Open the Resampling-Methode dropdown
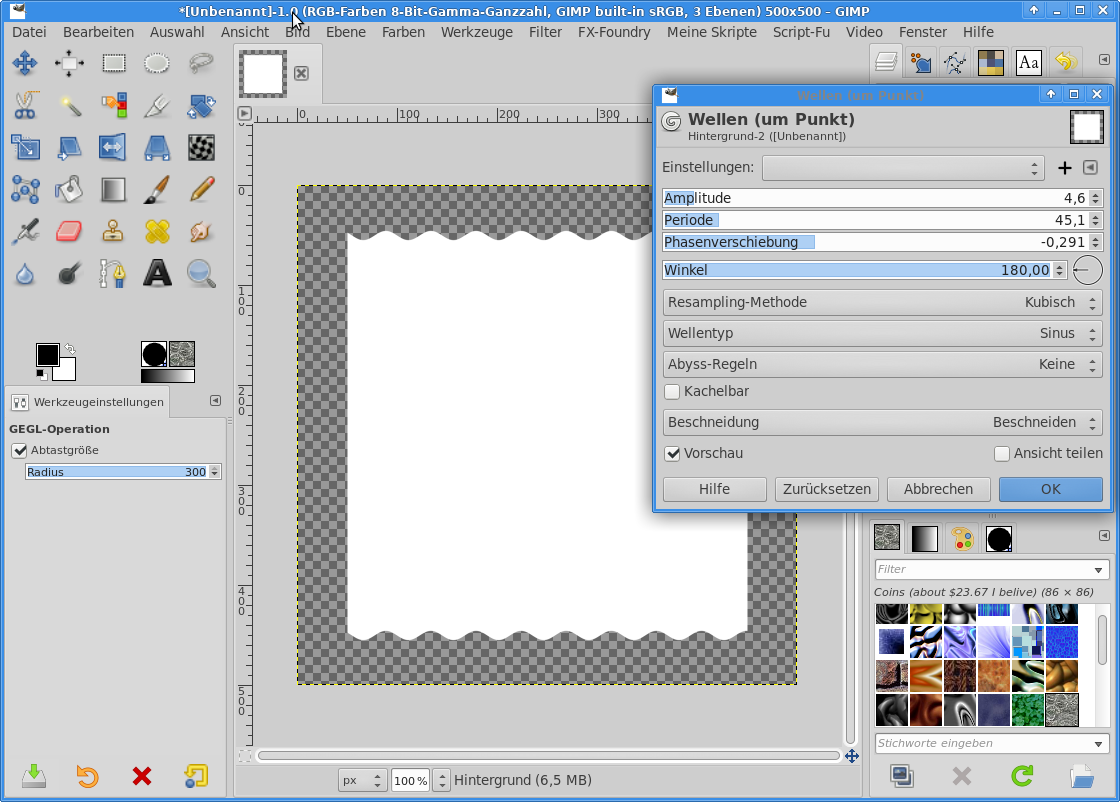This screenshot has width=1120, height=802. click(x=882, y=302)
